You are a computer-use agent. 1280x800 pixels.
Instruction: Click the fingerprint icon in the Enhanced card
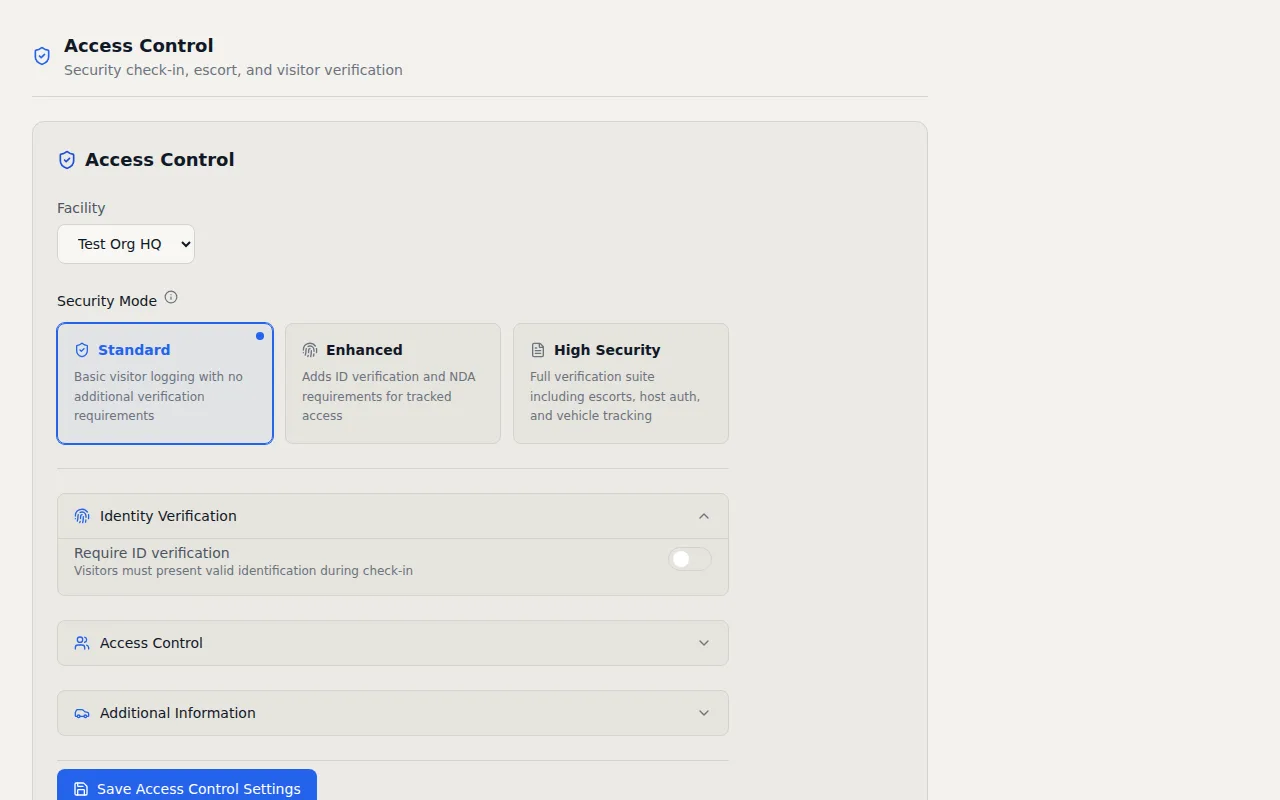(x=310, y=349)
